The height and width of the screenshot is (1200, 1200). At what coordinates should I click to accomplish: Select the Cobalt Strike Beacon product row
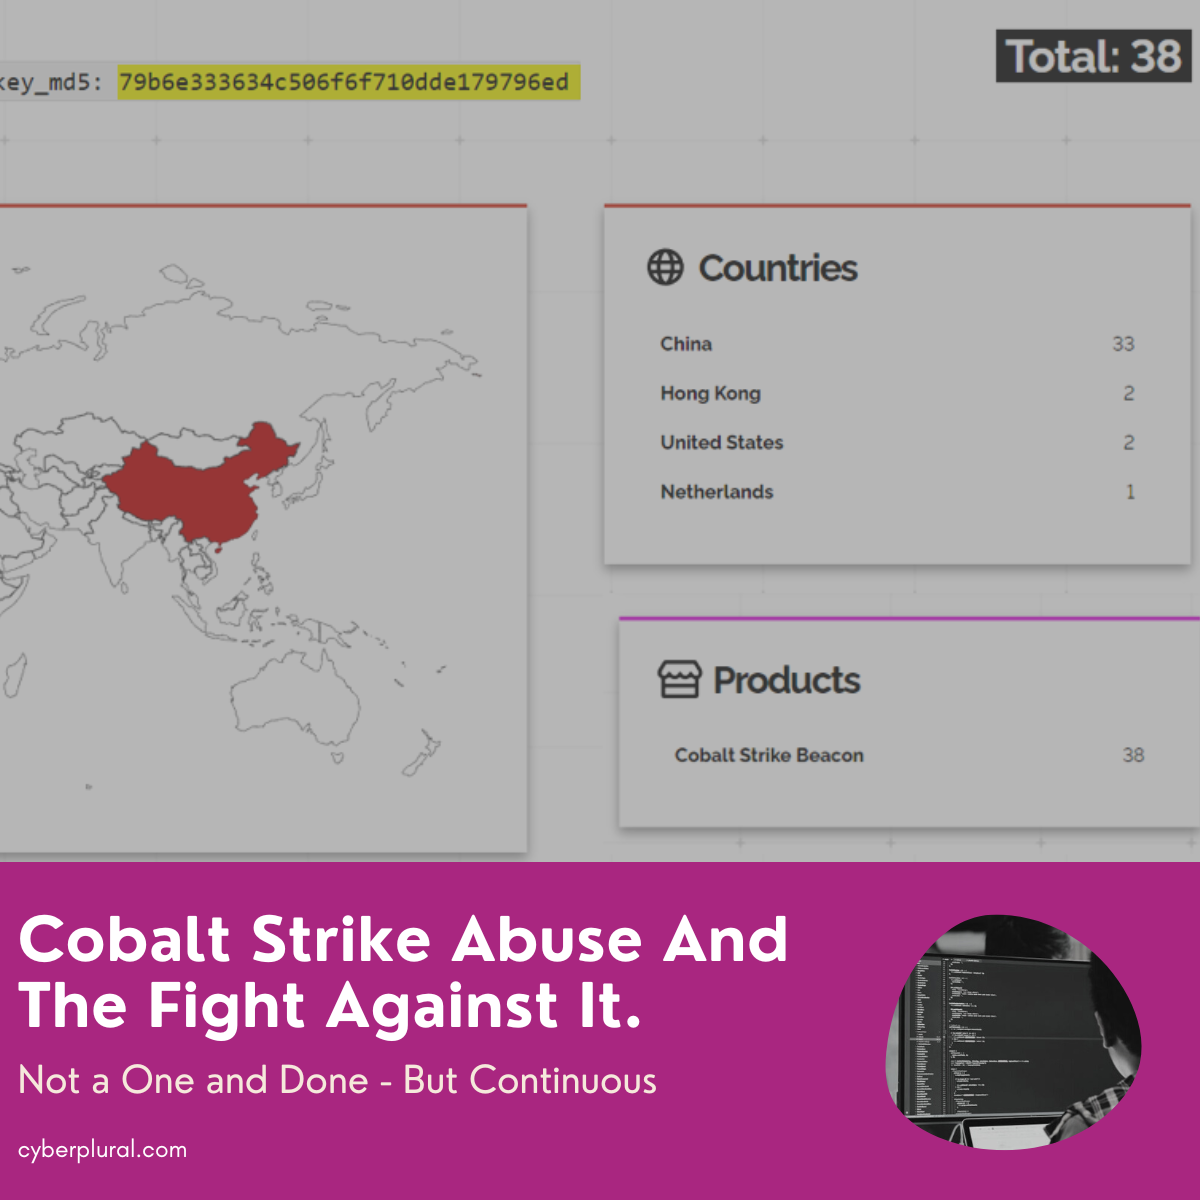pyautogui.click(x=909, y=755)
